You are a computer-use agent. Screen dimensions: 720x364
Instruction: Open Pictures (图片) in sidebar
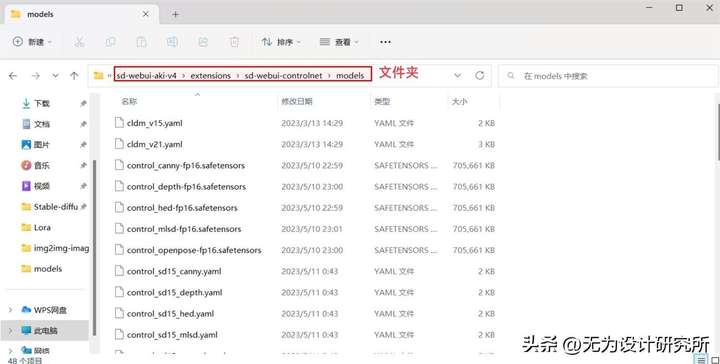[42, 145]
